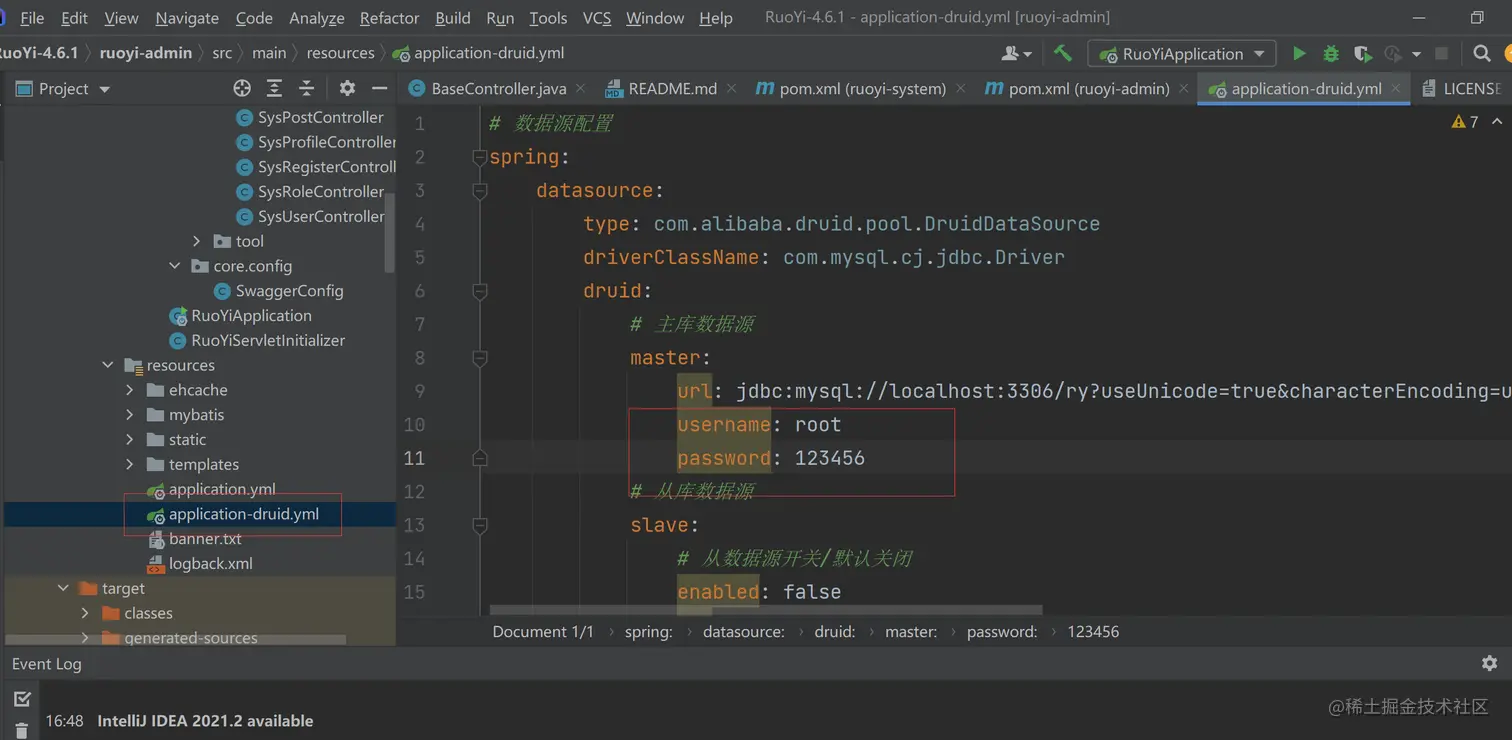
Task: Click datasource: in the YAML breadcrumb bar
Action: (744, 631)
